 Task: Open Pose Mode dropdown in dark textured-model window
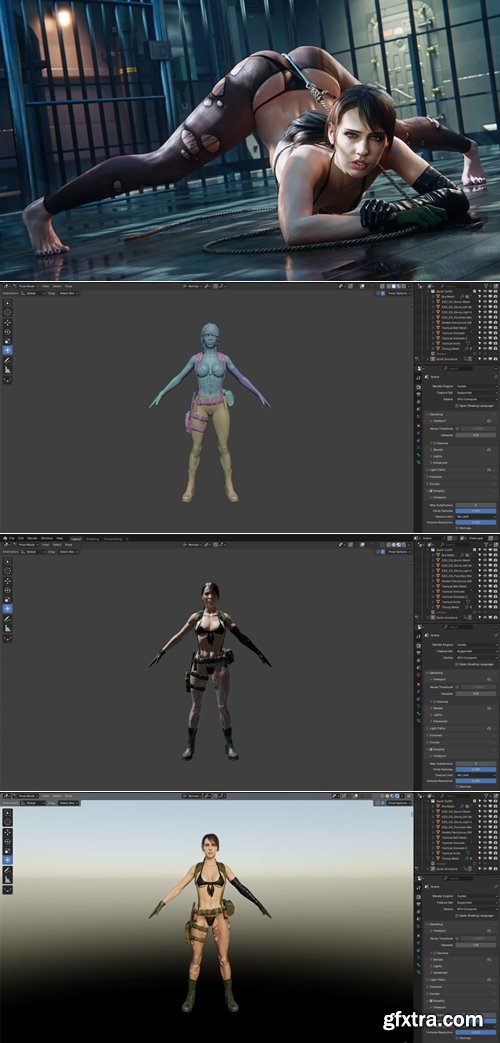click(27, 545)
